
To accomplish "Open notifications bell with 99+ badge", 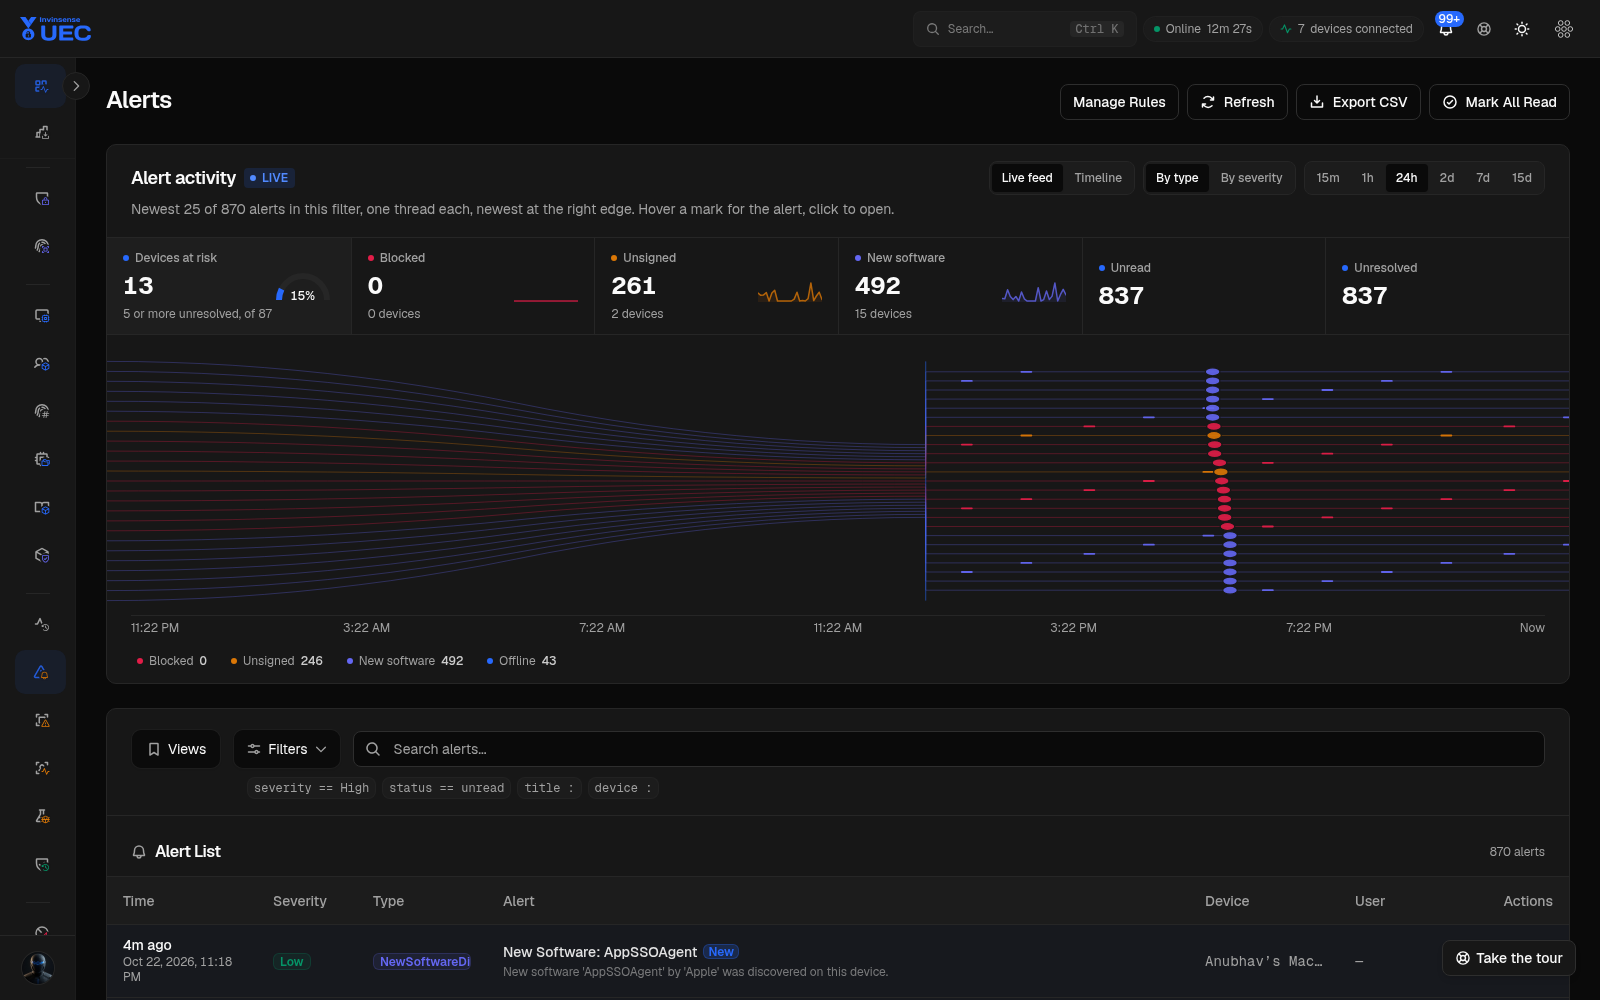I will [1446, 29].
